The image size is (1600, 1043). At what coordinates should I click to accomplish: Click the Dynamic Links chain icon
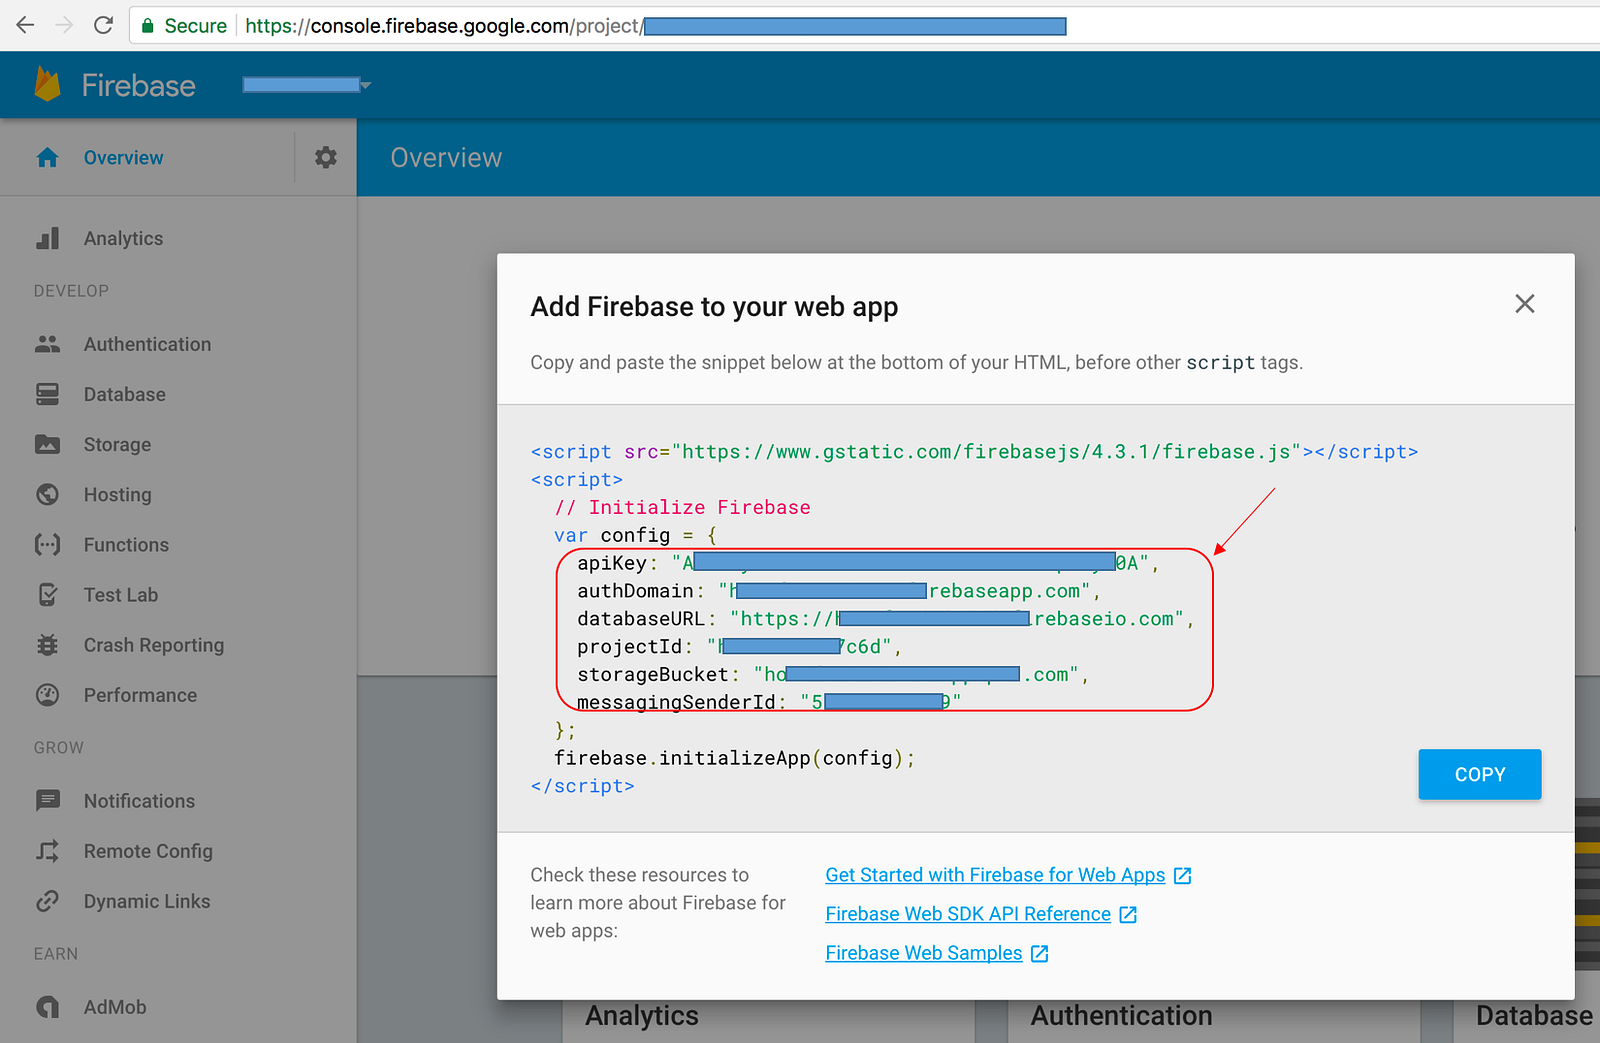coord(47,901)
